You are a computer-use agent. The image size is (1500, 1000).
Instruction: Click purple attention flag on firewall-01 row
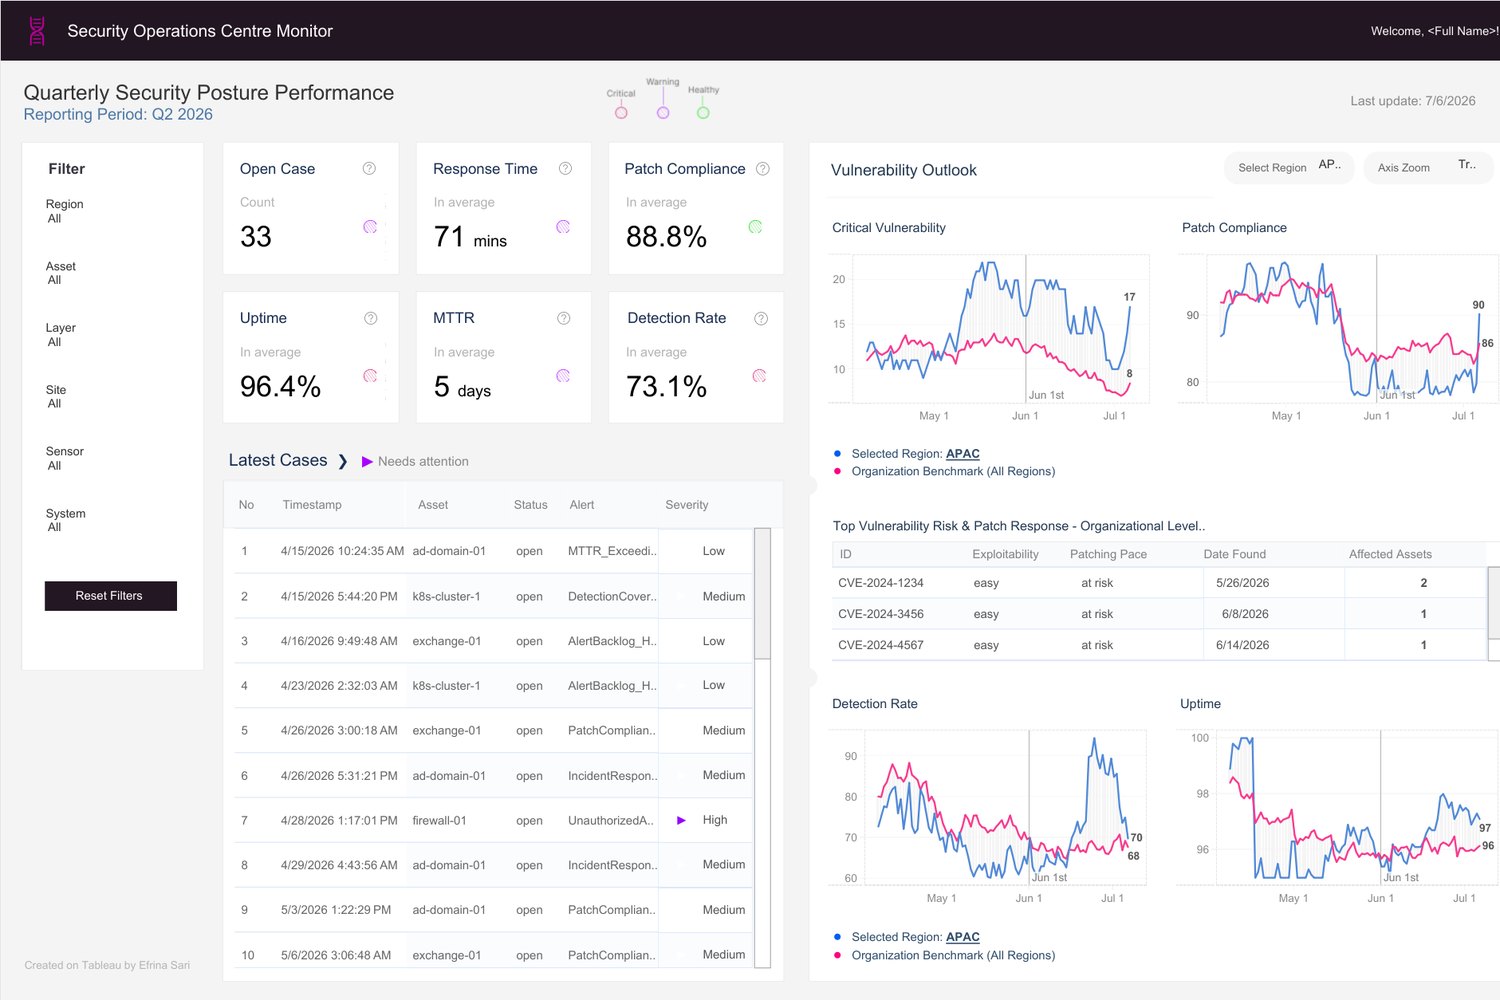pyautogui.click(x=681, y=820)
